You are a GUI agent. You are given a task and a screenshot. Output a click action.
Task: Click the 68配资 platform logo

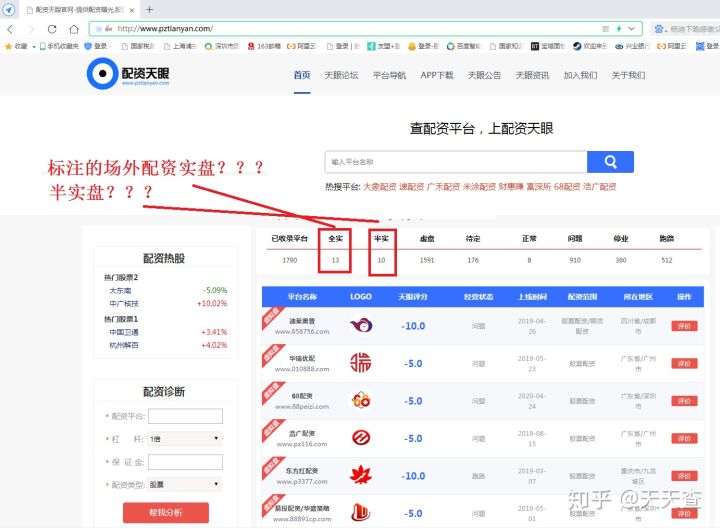(x=361, y=400)
